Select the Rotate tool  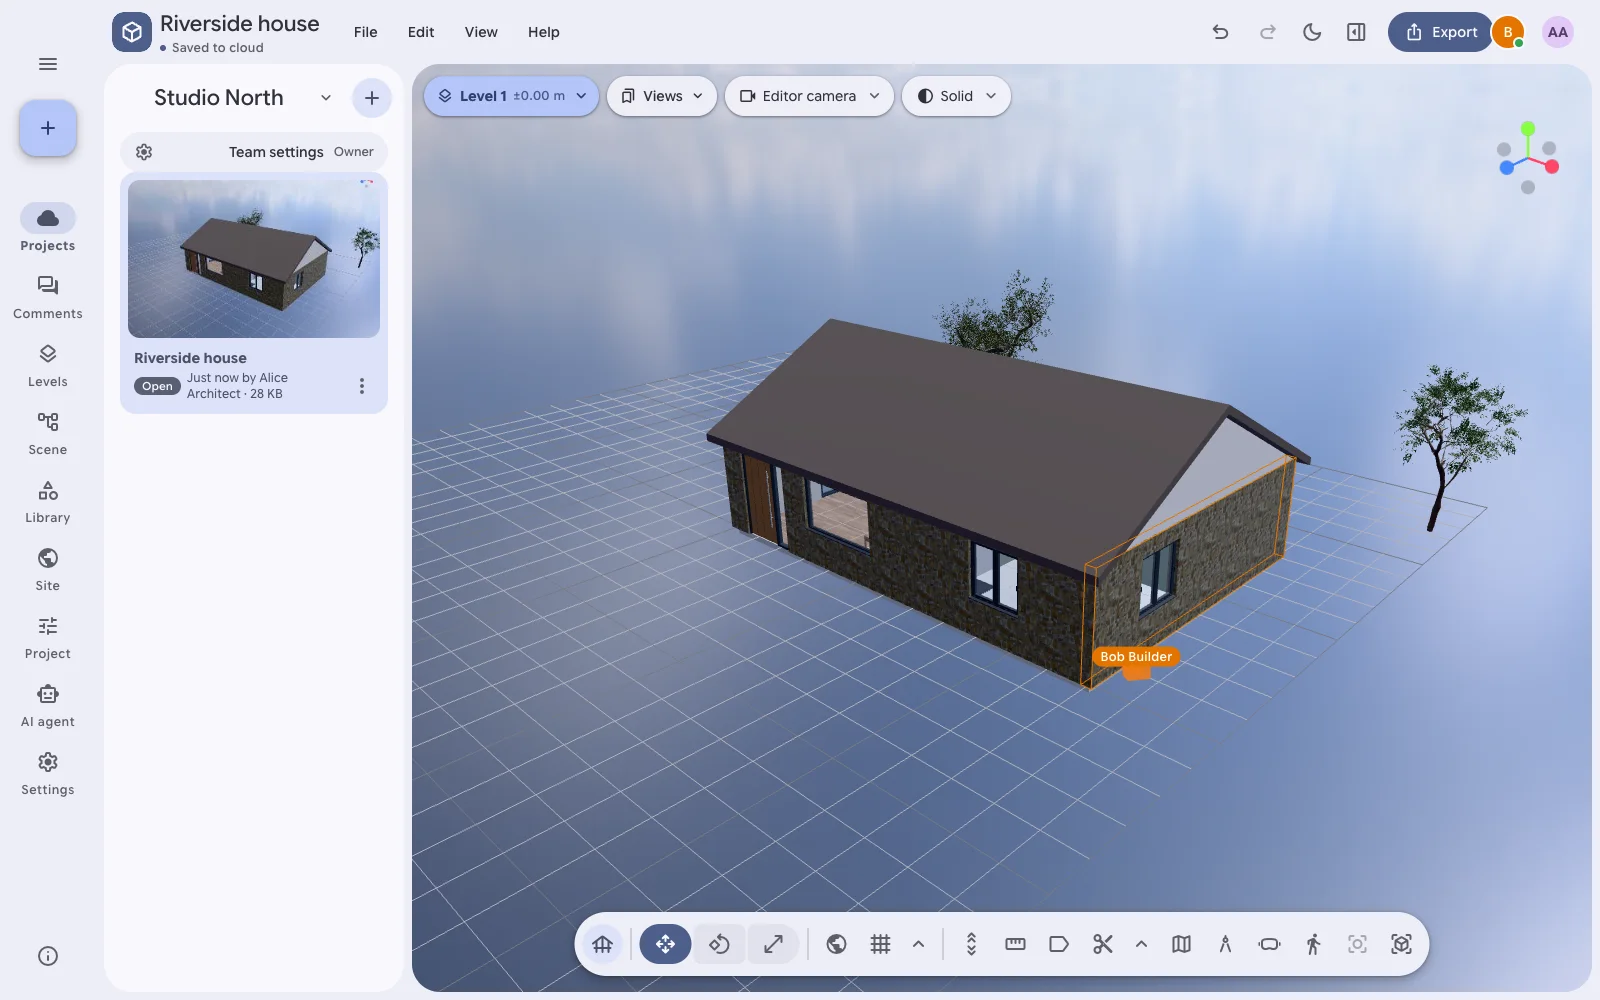(719, 944)
